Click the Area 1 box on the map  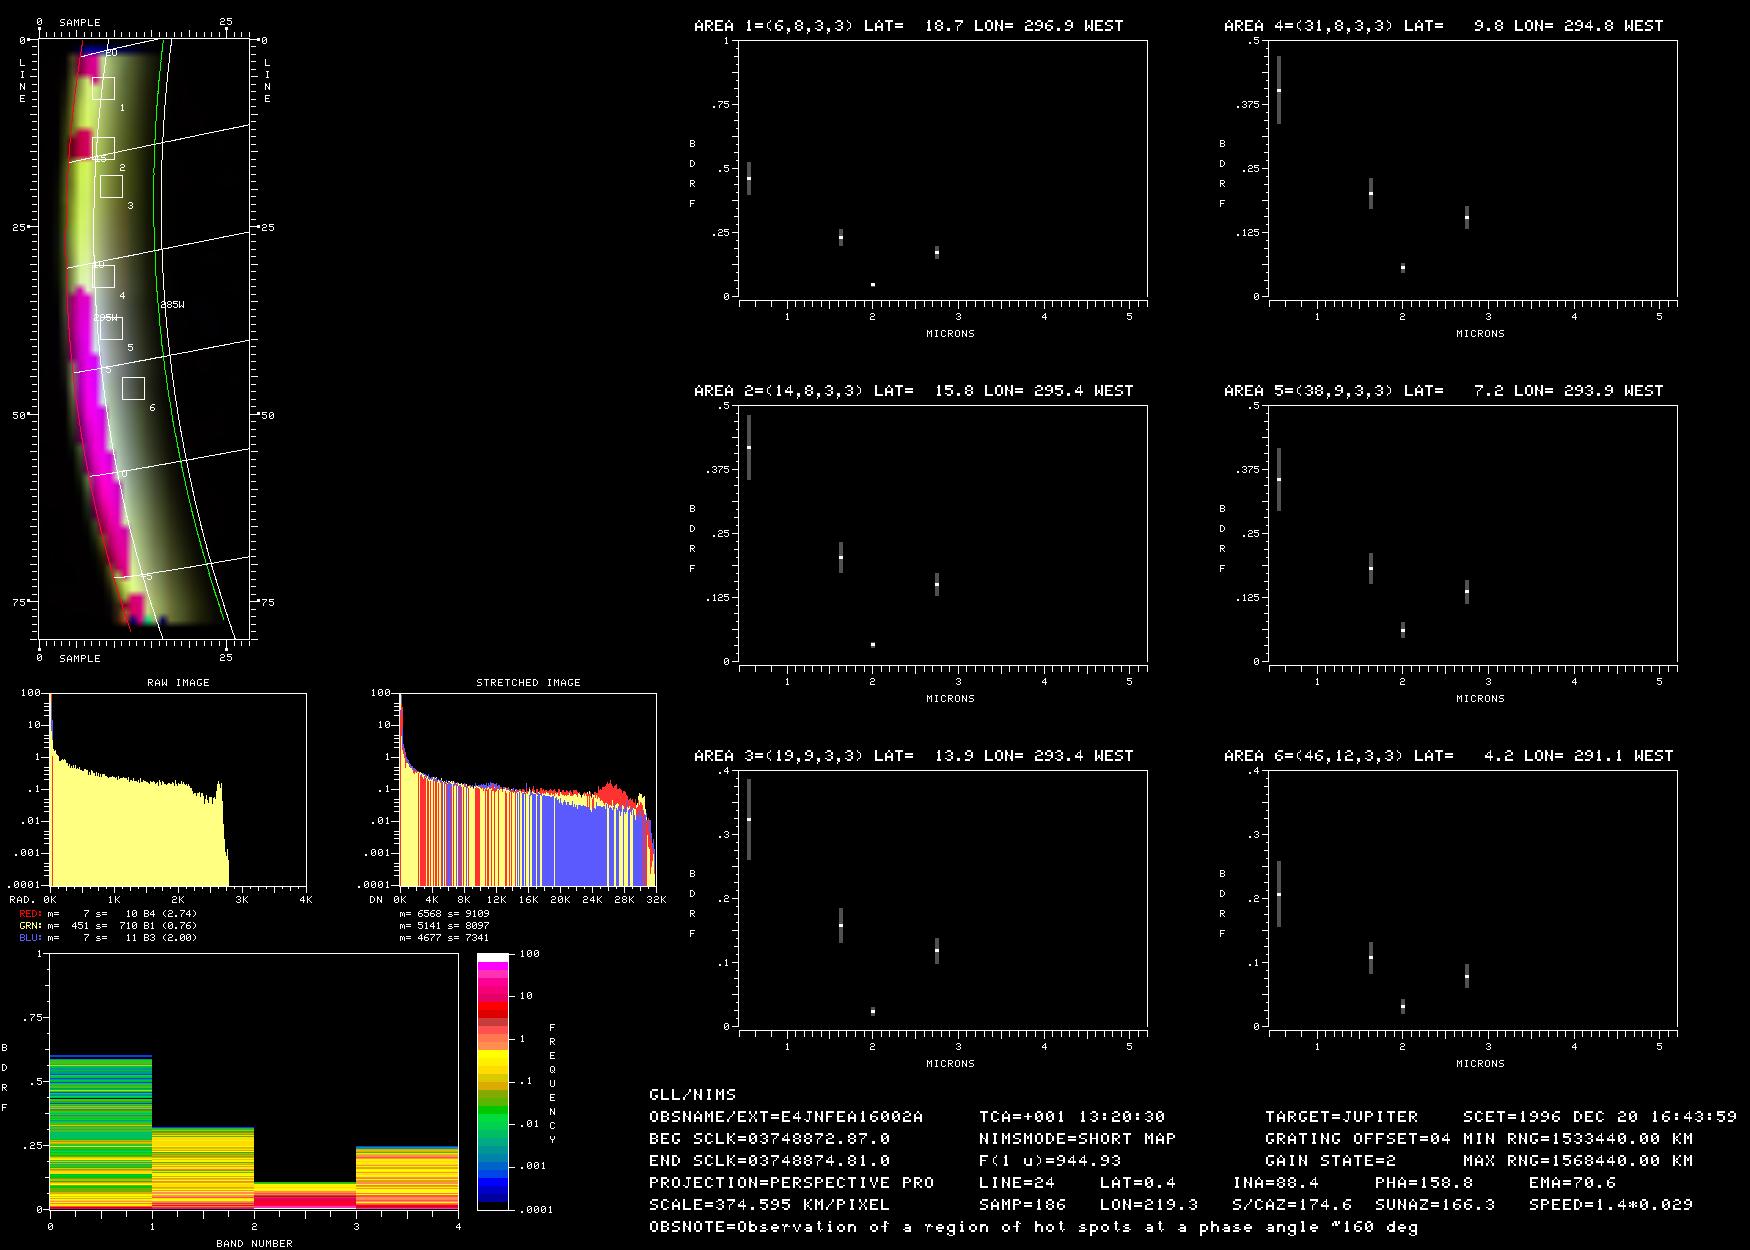pyautogui.click(x=104, y=88)
